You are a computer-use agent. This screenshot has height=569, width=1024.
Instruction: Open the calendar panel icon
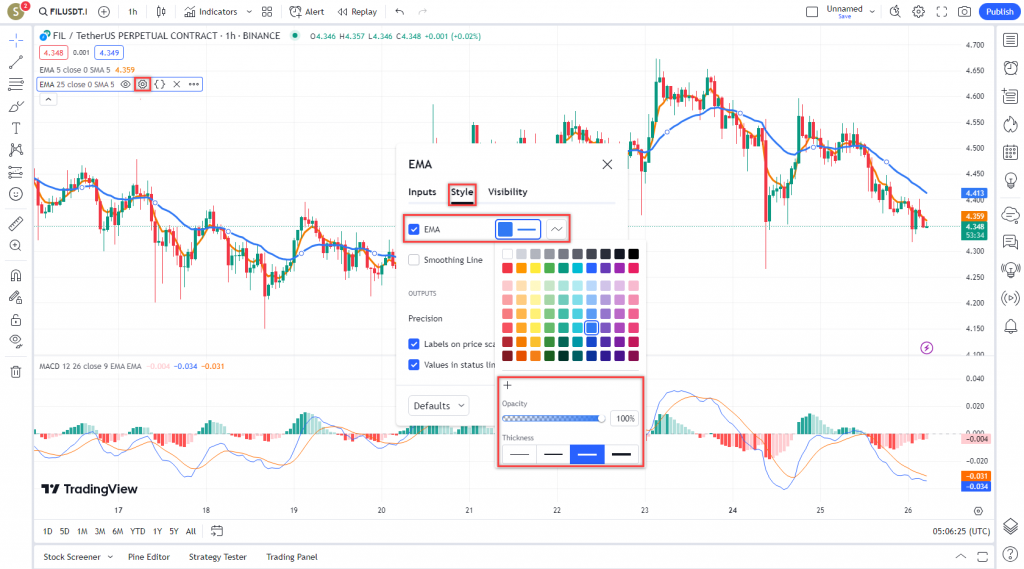coord(1010,152)
